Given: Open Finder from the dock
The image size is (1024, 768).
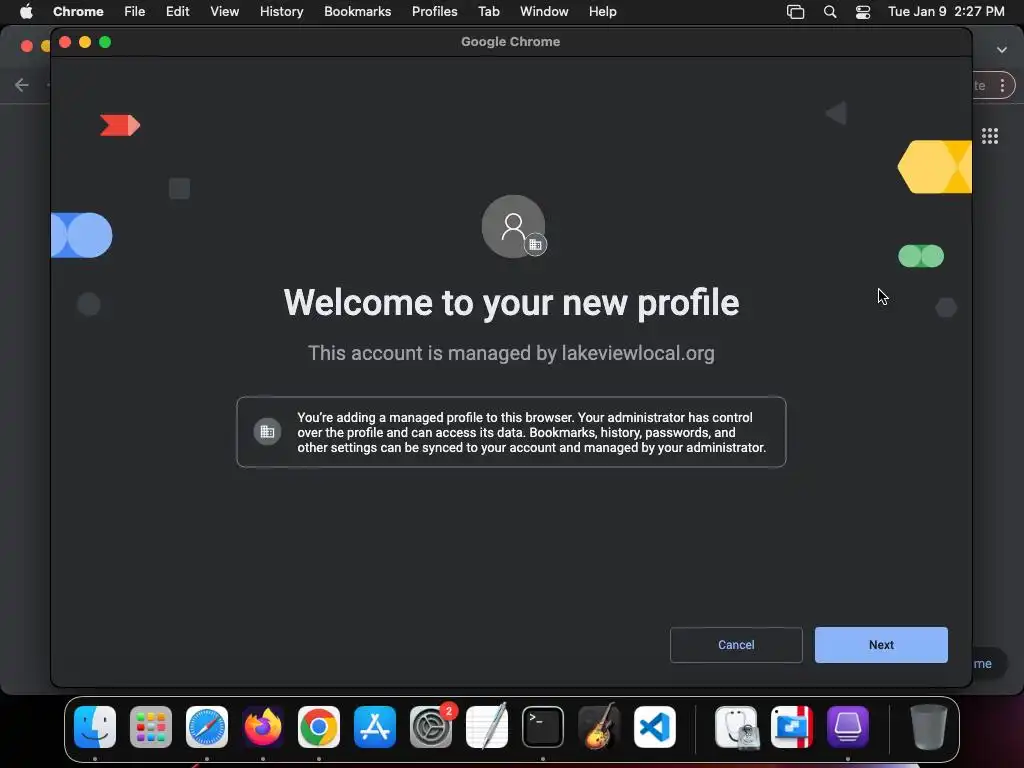Looking at the screenshot, I should pyautogui.click(x=95, y=727).
